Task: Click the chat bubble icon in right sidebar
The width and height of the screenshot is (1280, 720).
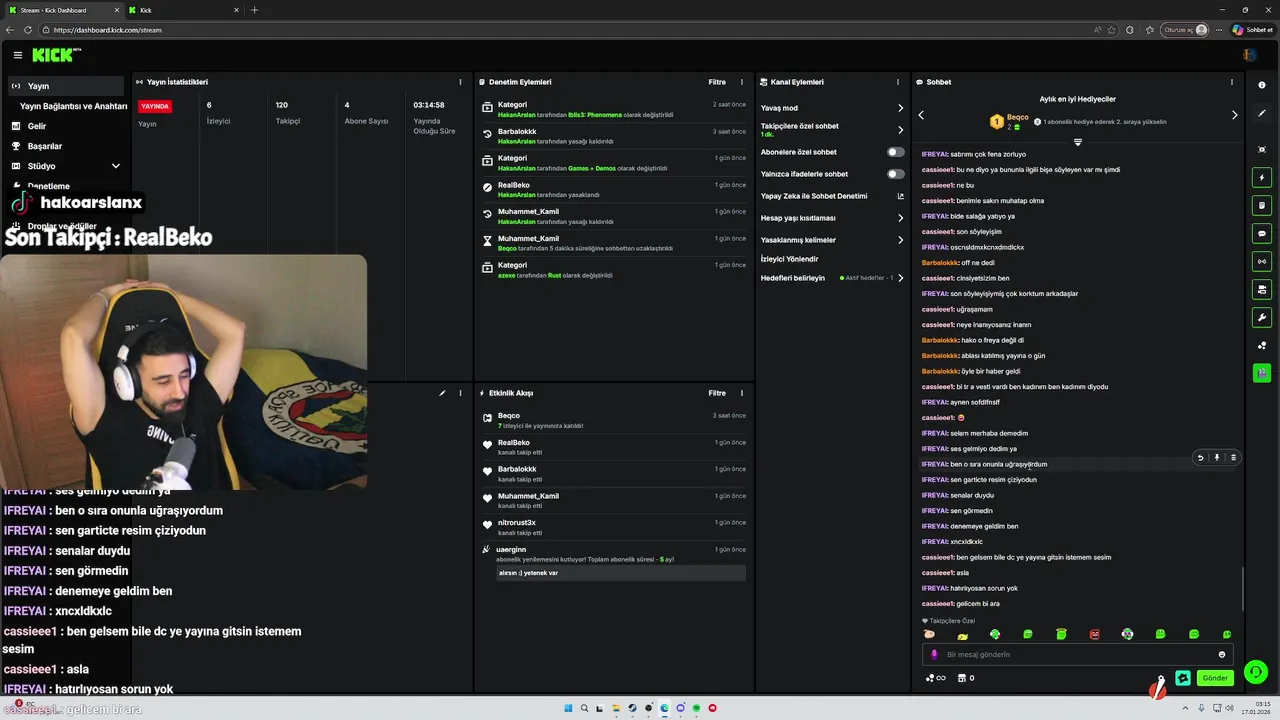Action: [1262, 234]
